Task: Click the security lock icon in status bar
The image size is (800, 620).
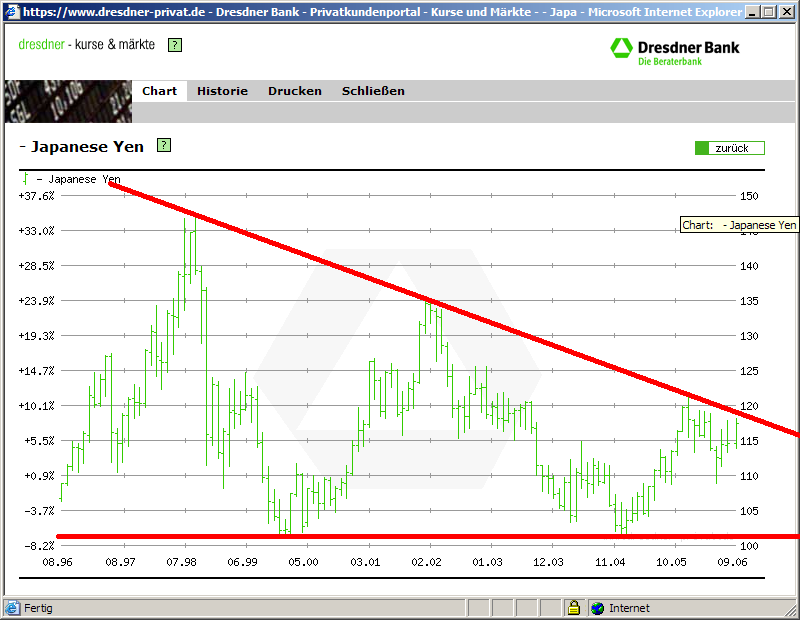Action: click(574, 607)
